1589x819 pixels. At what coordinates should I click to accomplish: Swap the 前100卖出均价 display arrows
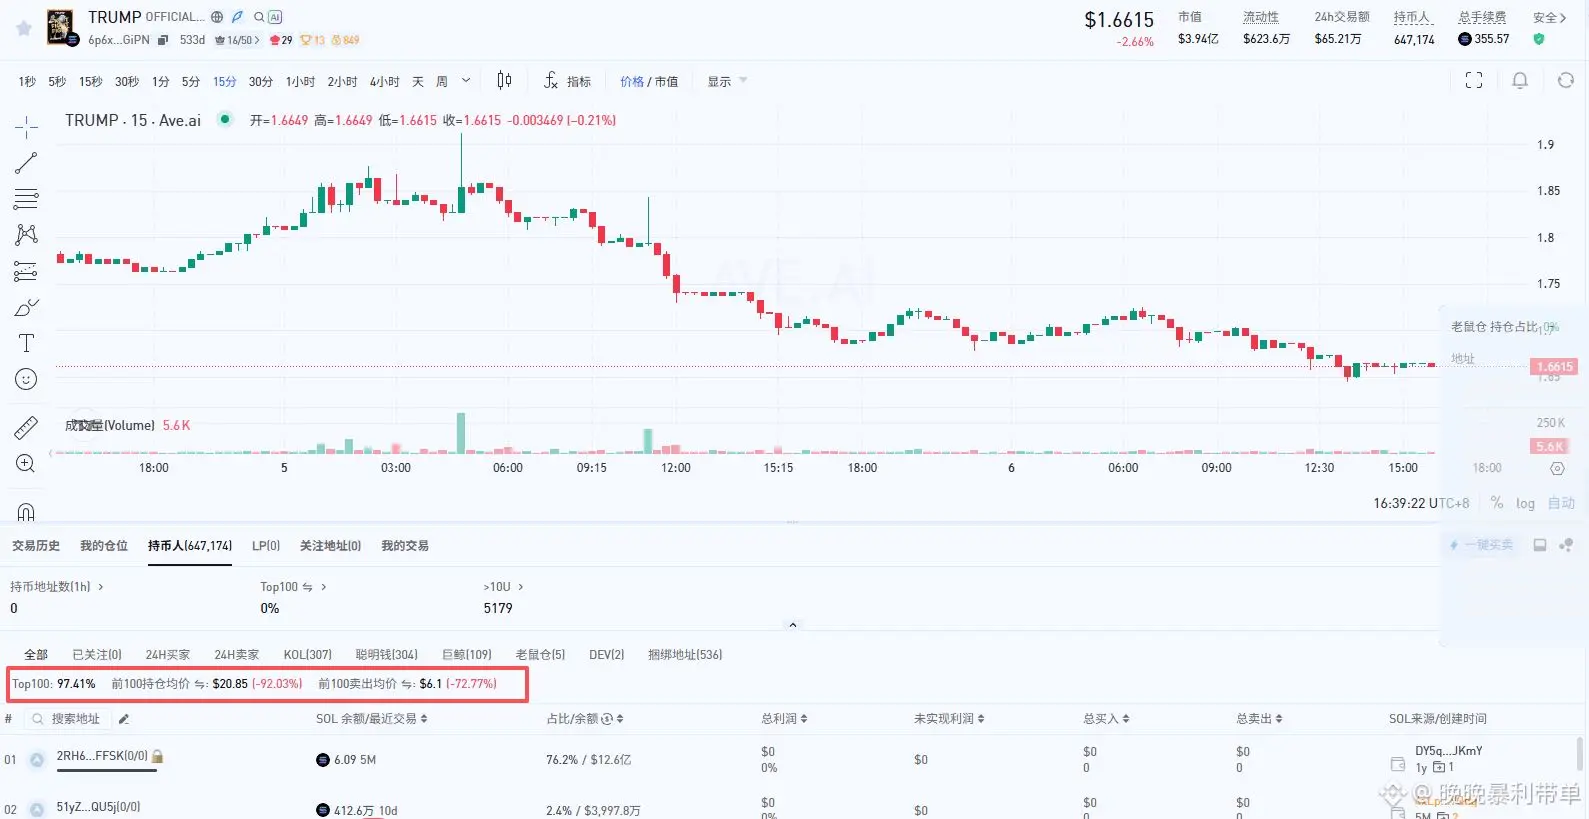(x=407, y=684)
